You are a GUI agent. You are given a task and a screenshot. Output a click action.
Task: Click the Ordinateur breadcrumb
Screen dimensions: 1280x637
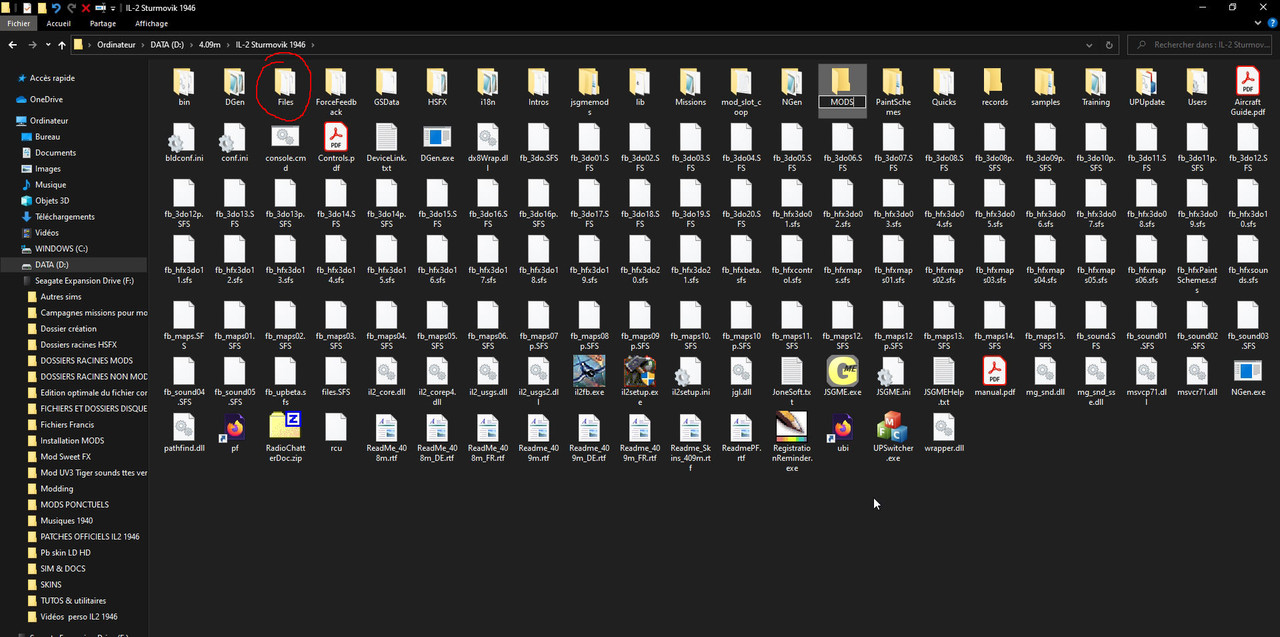point(118,45)
